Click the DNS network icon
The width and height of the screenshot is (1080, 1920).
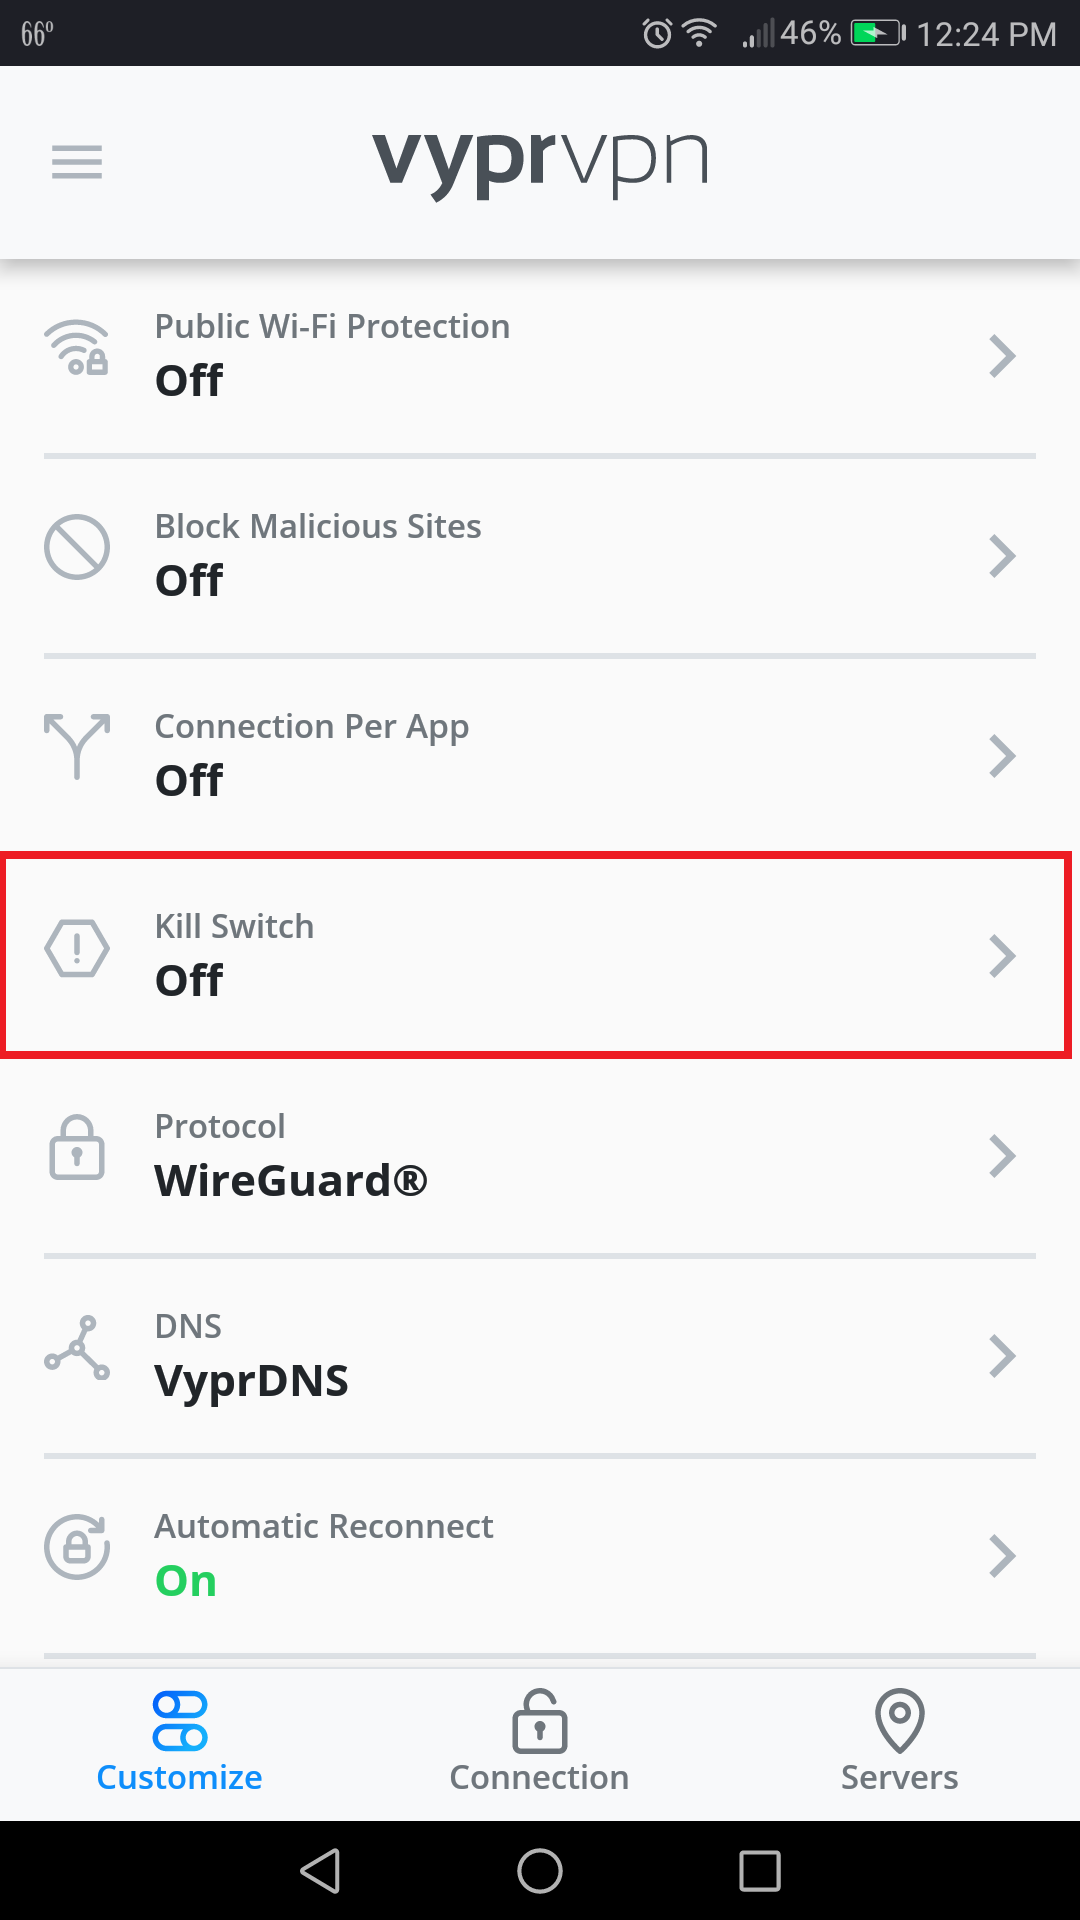[77, 1350]
